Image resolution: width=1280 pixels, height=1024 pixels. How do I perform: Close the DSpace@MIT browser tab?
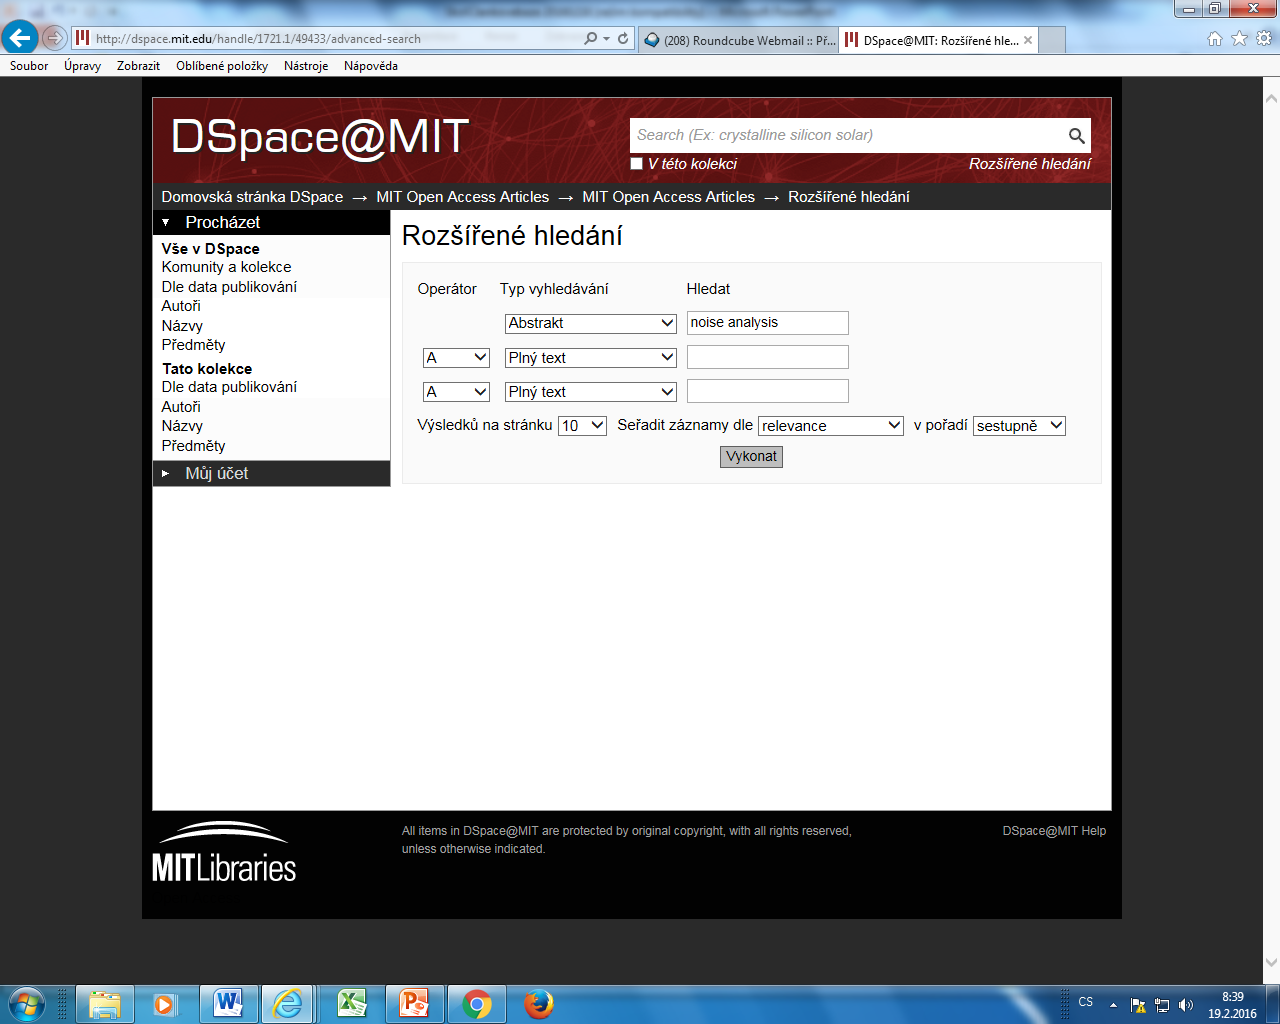[1028, 40]
